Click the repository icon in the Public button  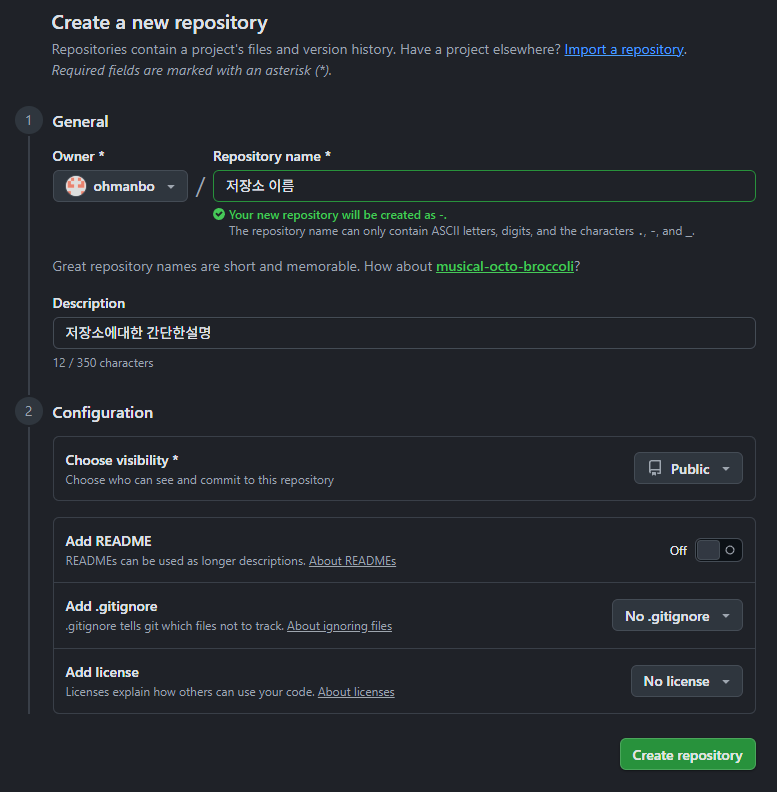pyautogui.click(x=655, y=468)
